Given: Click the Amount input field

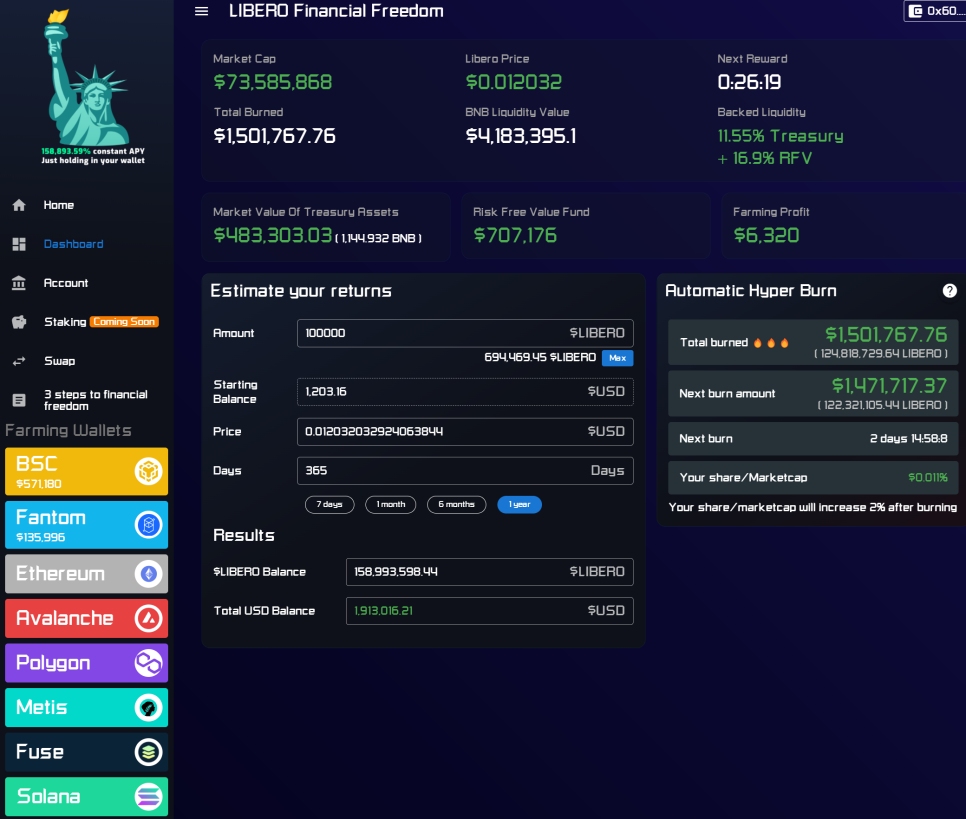Looking at the screenshot, I should [465, 333].
